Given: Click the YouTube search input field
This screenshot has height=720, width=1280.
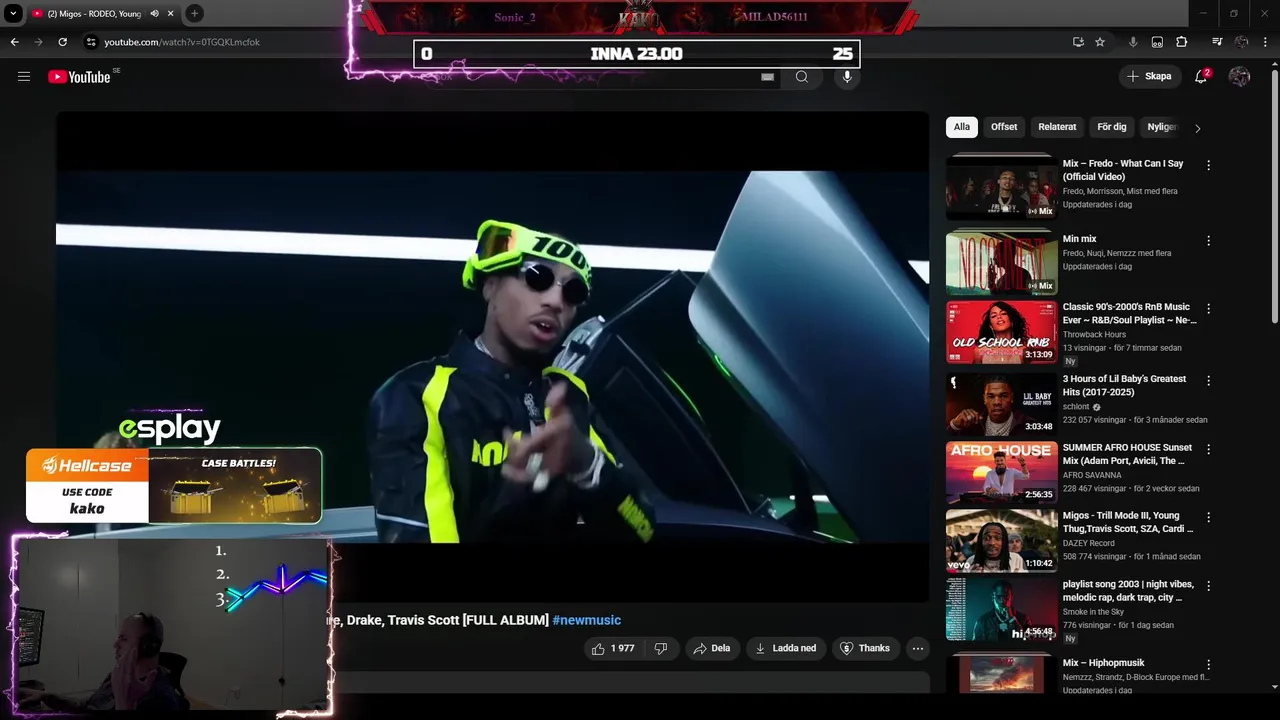Looking at the screenshot, I should (x=600, y=77).
